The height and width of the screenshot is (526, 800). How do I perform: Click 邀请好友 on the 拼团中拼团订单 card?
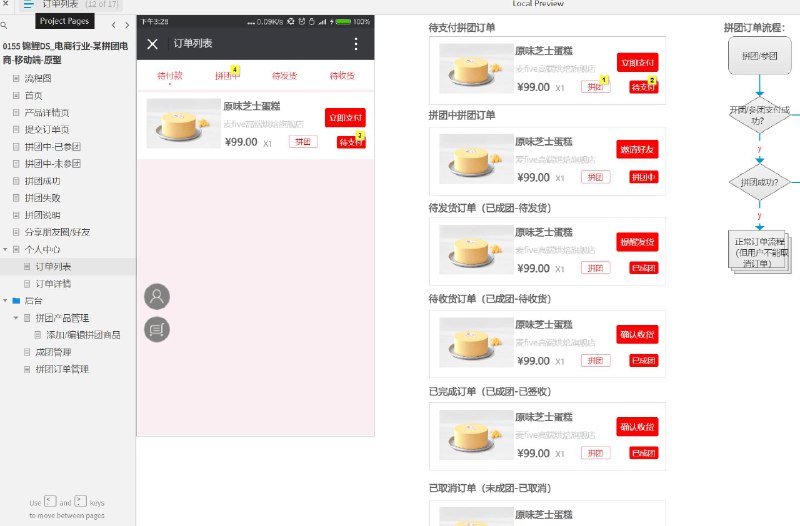tap(637, 149)
